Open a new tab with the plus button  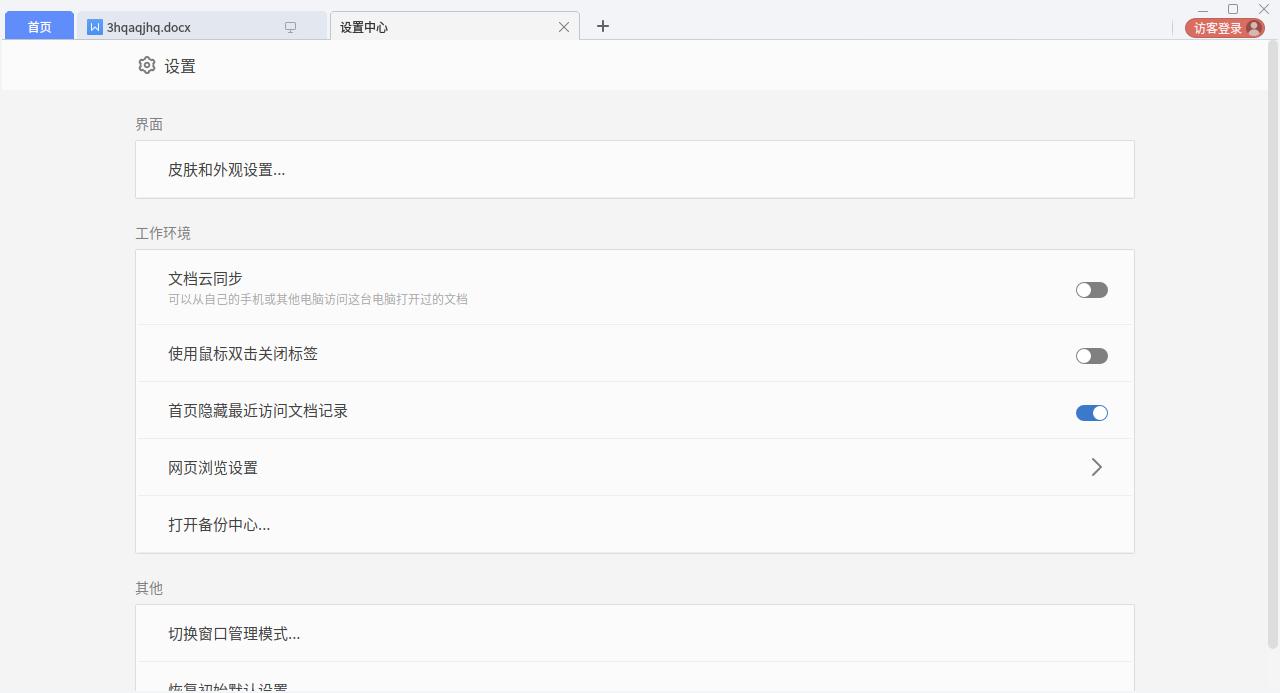pos(603,26)
